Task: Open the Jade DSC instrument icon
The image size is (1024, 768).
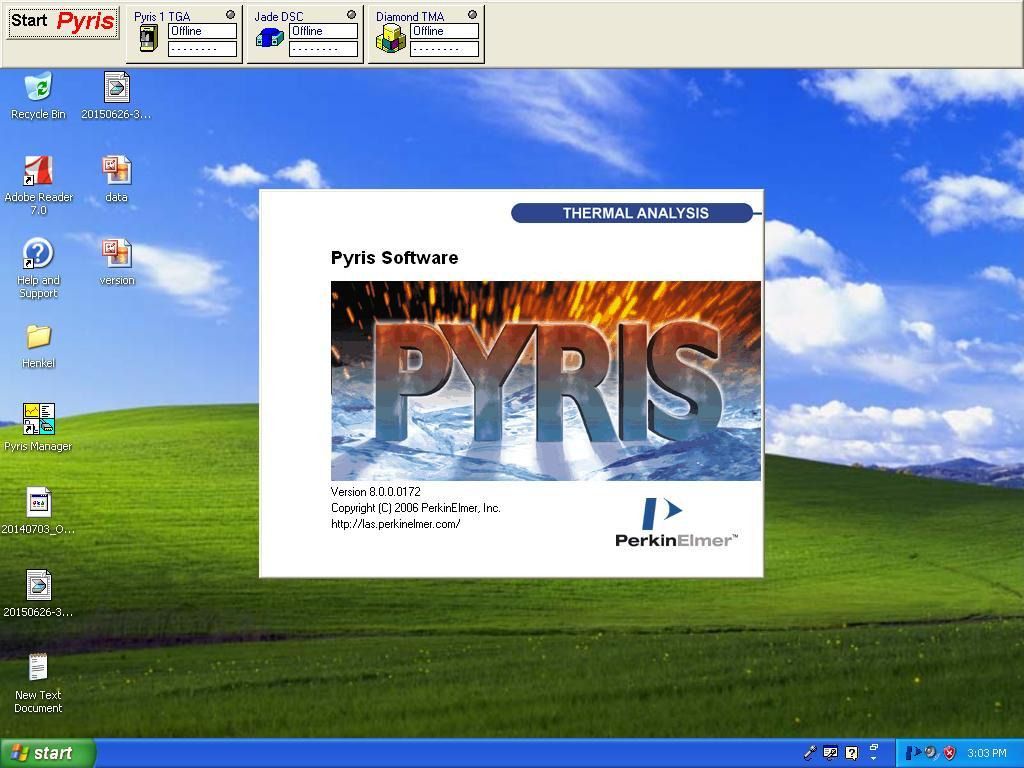Action: point(269,39)
